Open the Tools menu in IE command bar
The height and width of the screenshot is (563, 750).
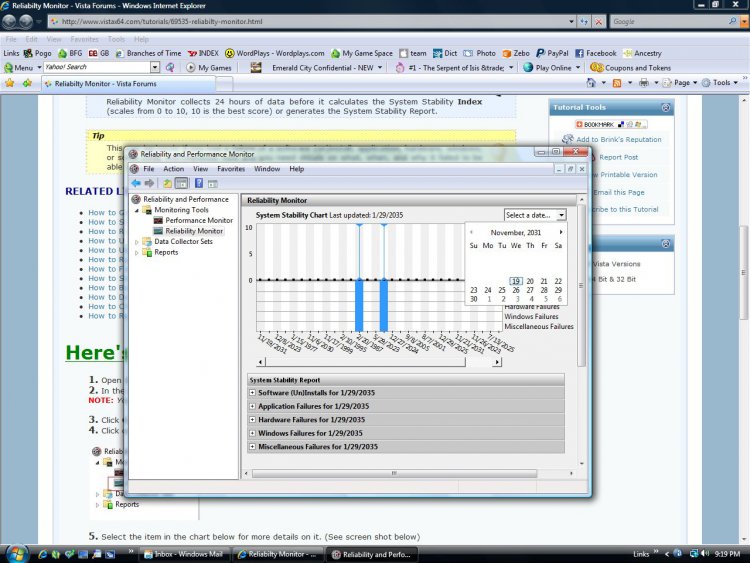click(720, 83)
